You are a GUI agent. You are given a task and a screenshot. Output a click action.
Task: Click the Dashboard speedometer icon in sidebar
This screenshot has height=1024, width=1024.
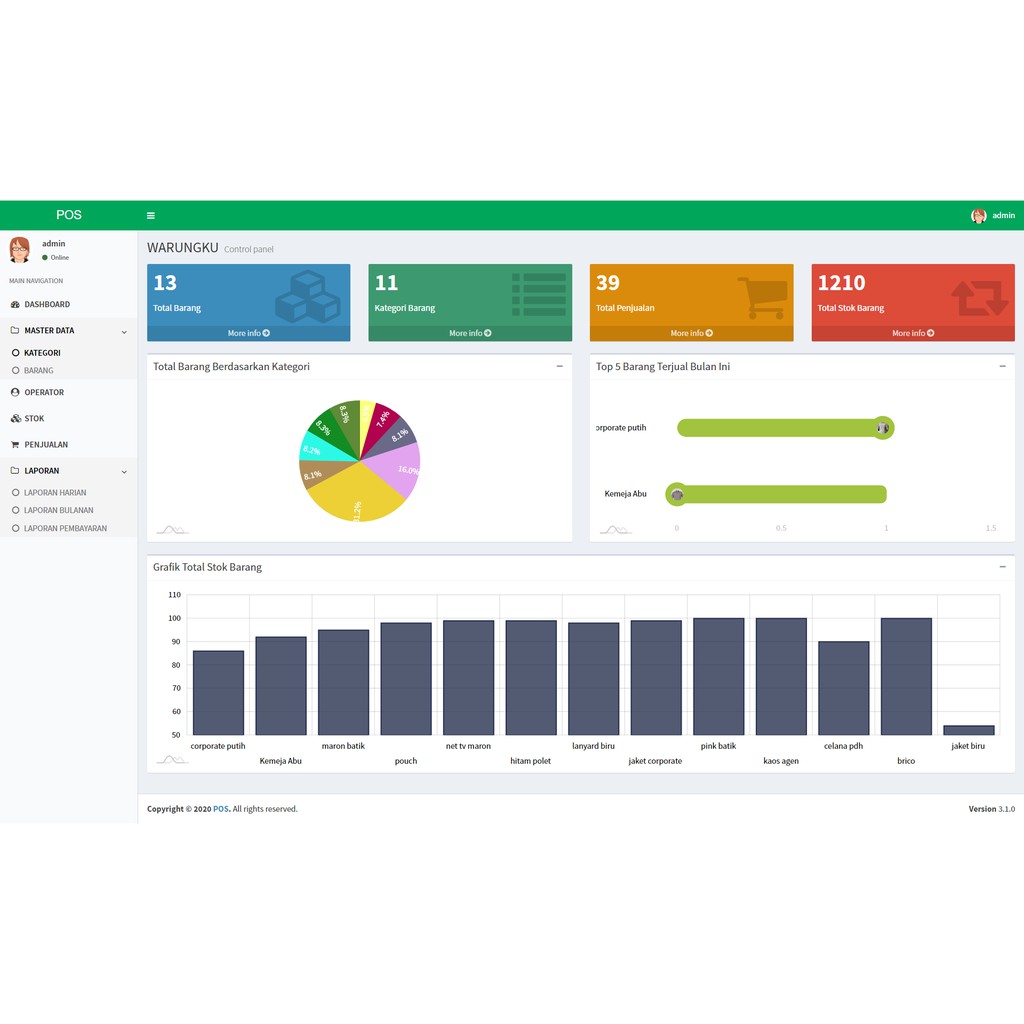pyautogui.click(x=13, y=304)
